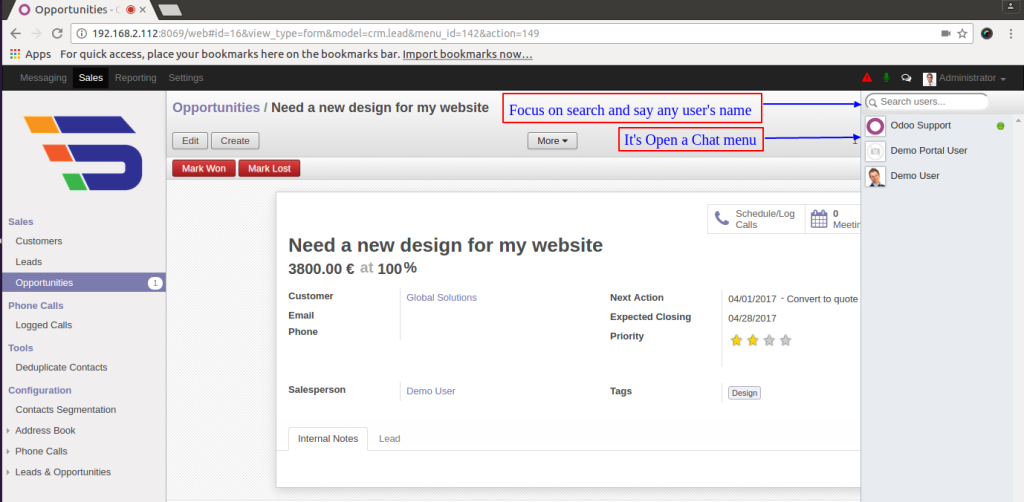
Task: Switch to the Lead tab
Action: (389, 439)
